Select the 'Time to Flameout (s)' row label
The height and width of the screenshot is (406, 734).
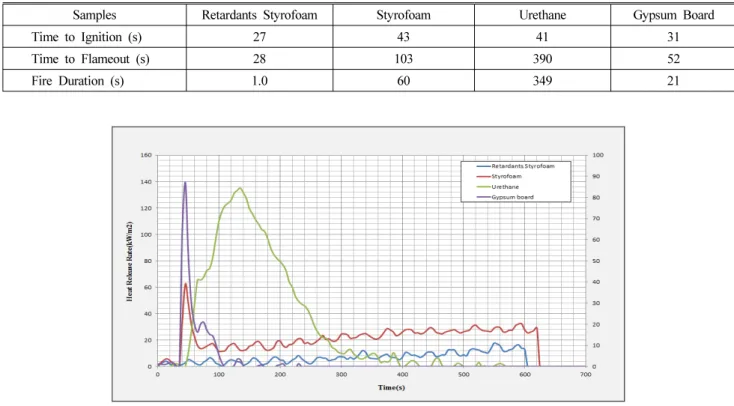click(x=90, y=59)
